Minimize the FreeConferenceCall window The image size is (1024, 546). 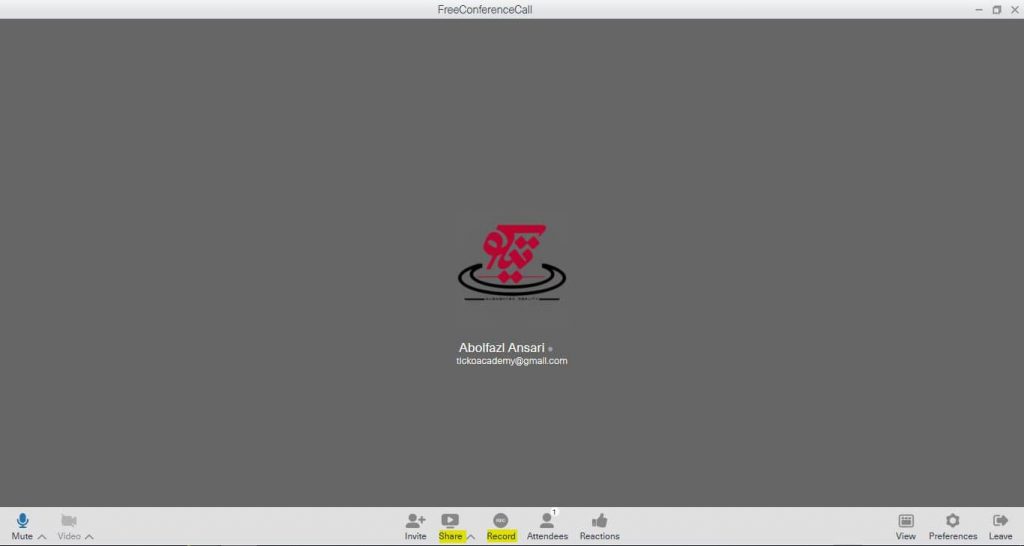(x=978, y=10)
